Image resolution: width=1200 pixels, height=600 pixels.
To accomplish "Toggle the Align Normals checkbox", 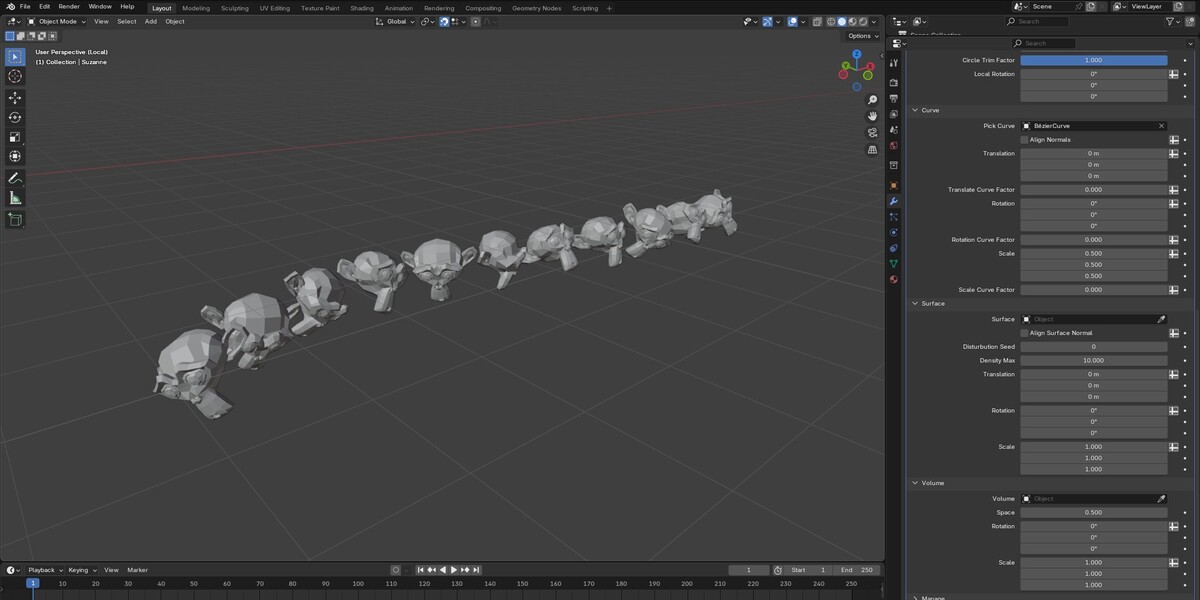I will click(x=1024, y=140).
